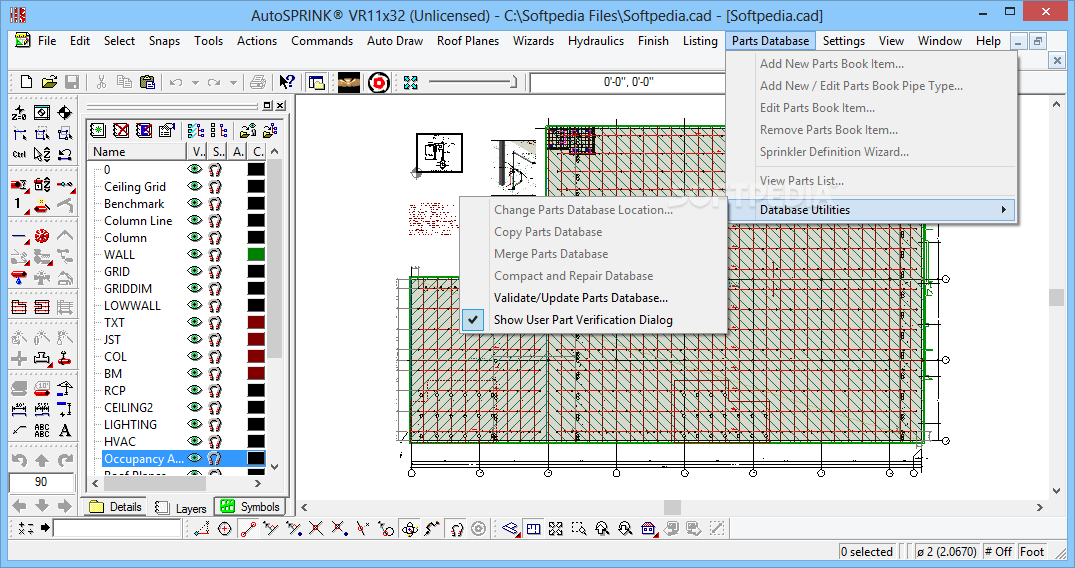Click the delete layer red X icon
The width and height of the screenshot is (1075, 568).
(x=121, y=130)
